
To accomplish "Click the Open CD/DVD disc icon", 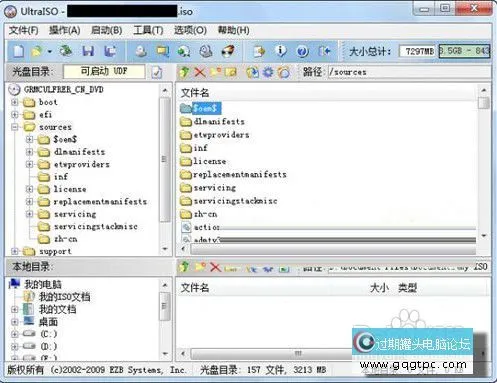I will [66, 51].
